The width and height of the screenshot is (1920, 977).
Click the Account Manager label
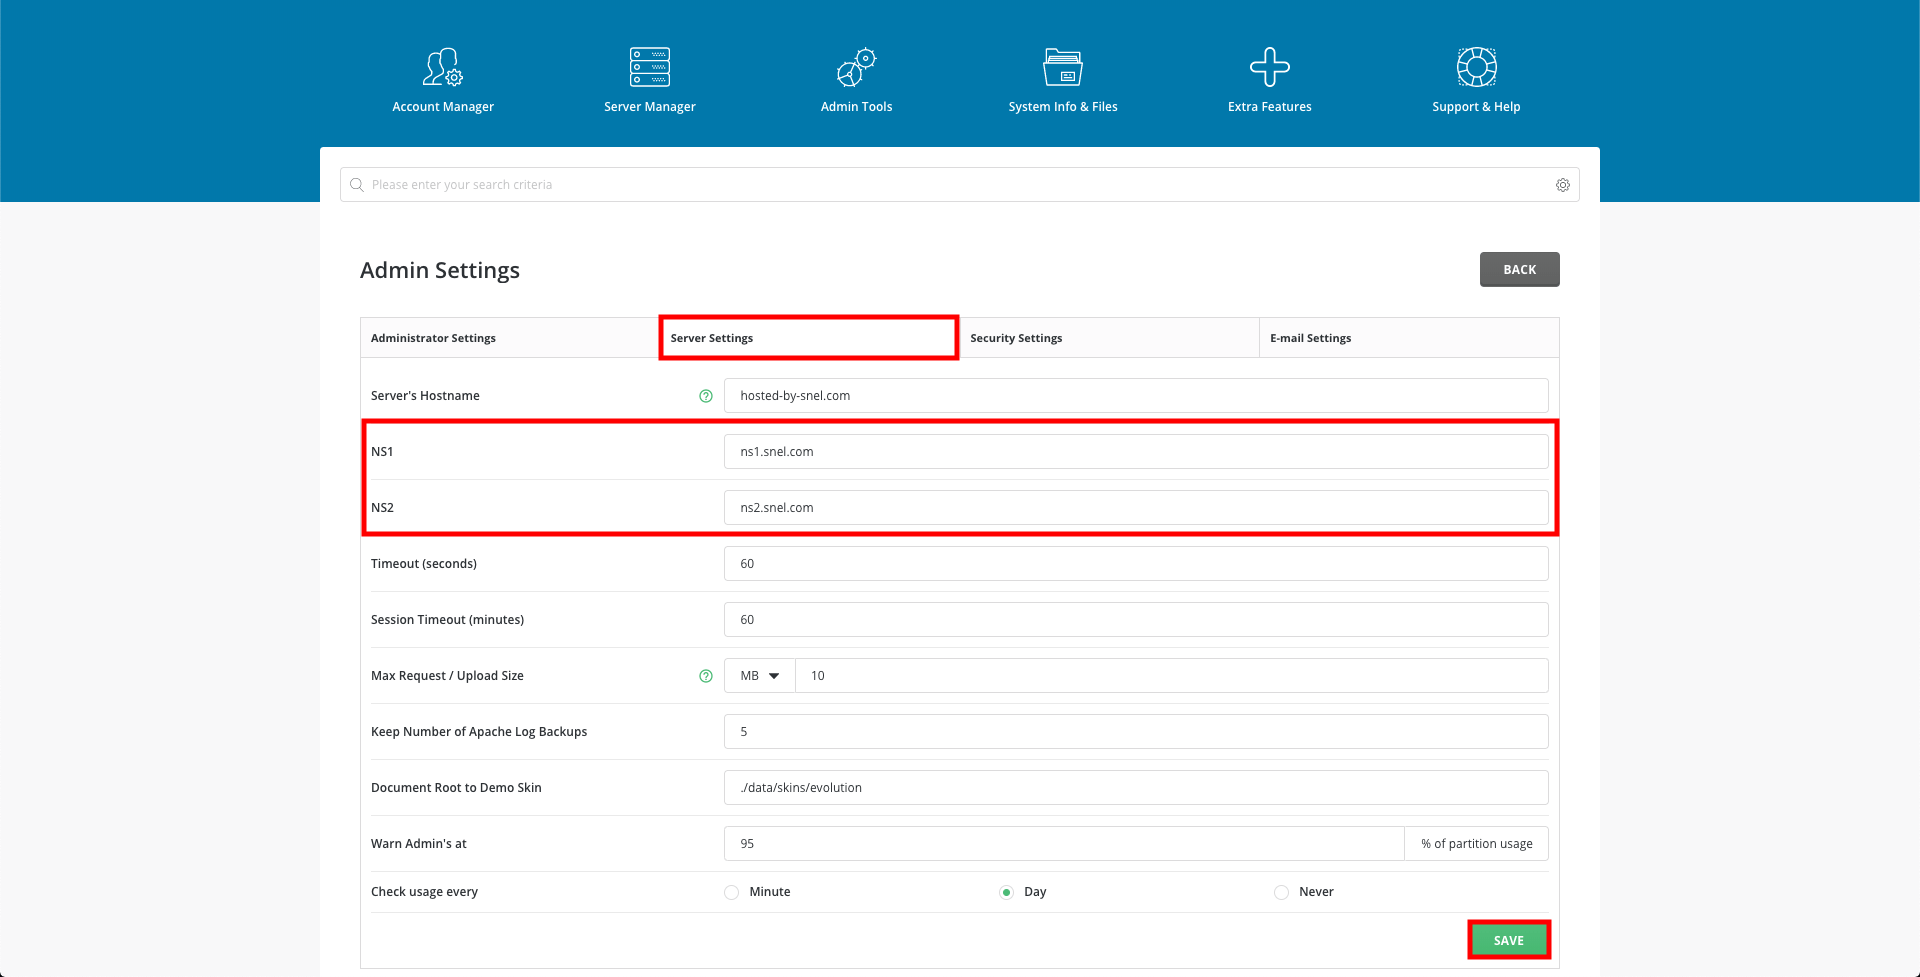pyautogui.click(x=443, y=107)
